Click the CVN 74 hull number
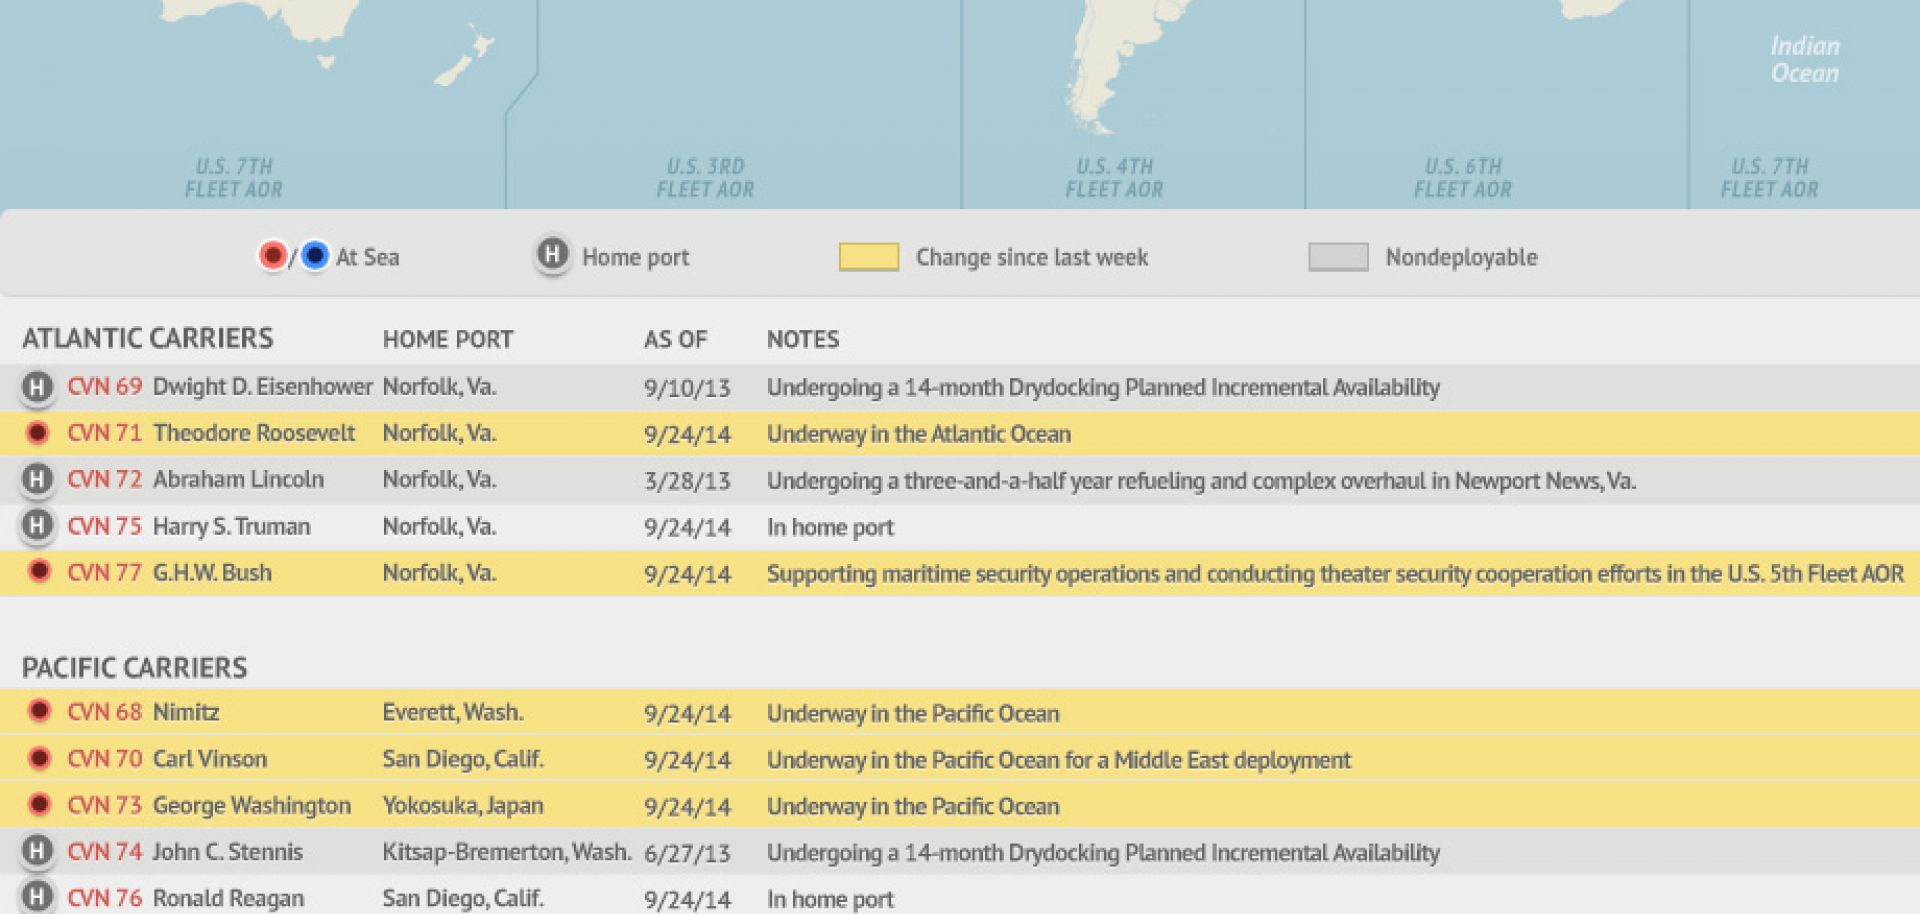 click(105, 852)
